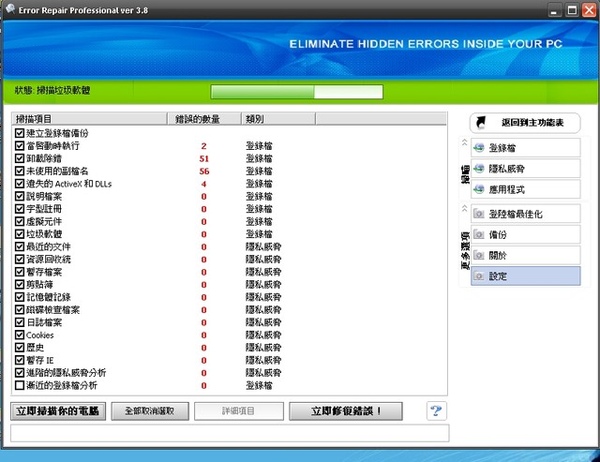600x462 pixels.
Task: Select the error count 51 for 卸載除錯
Action: tap(204, 158)
